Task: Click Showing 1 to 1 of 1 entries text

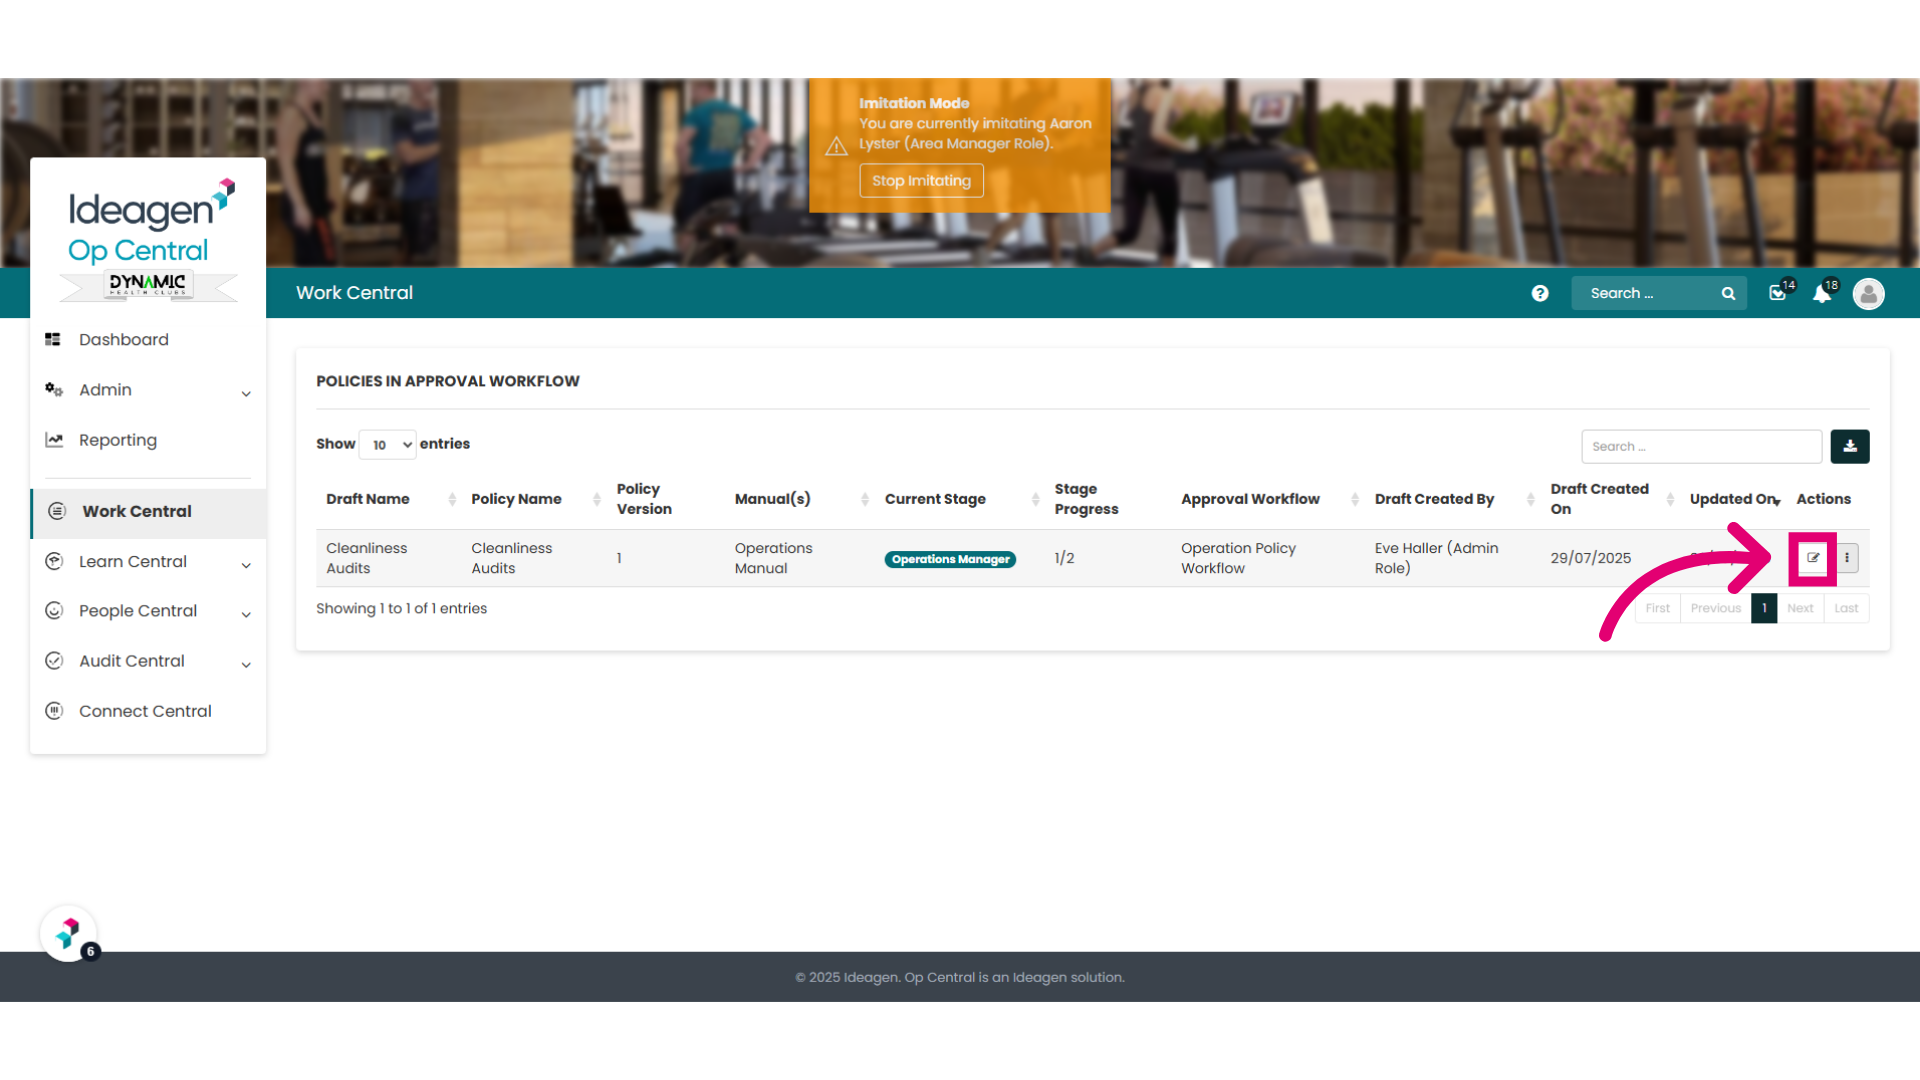Action: coord(401,608)
